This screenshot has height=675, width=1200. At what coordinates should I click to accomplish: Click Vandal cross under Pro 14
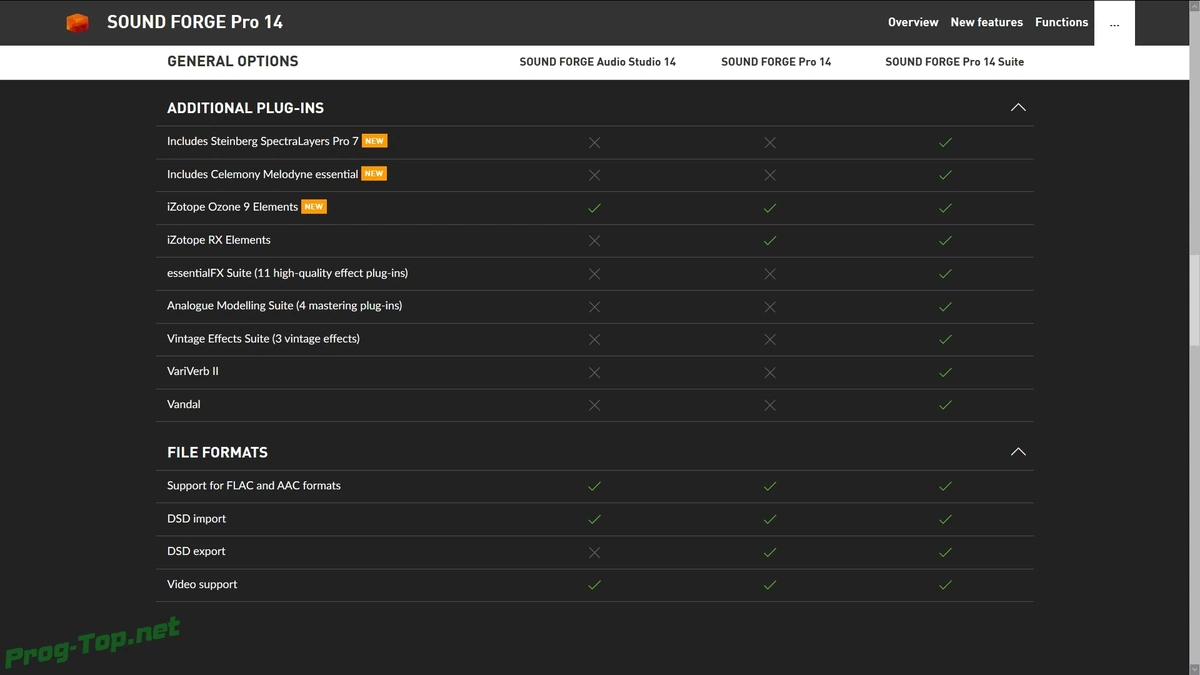point(770,406)
